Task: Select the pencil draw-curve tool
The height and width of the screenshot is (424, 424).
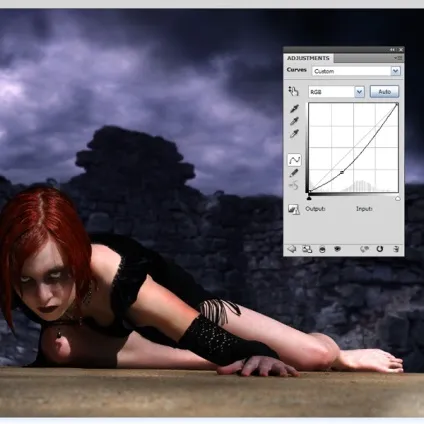Action: click(x=294, y=173)
